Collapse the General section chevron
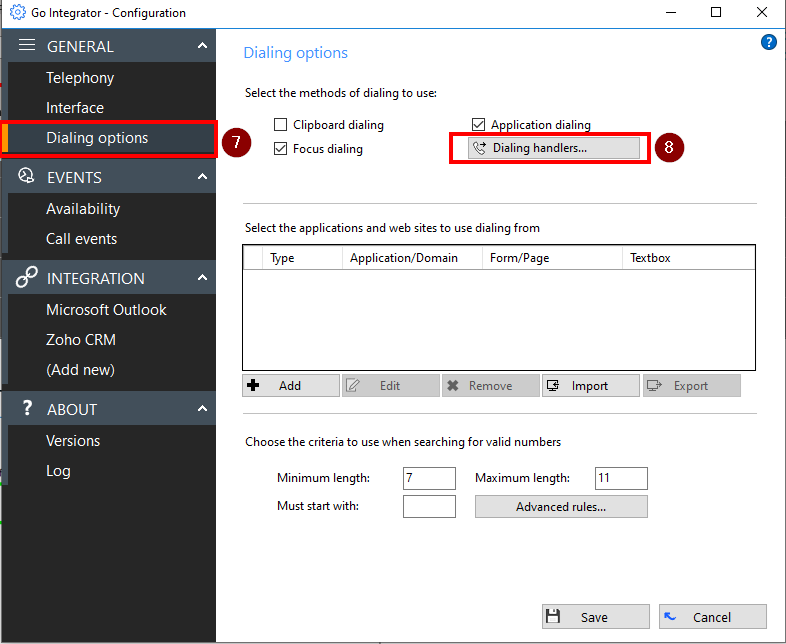786x644 pixels. [202, 46]
